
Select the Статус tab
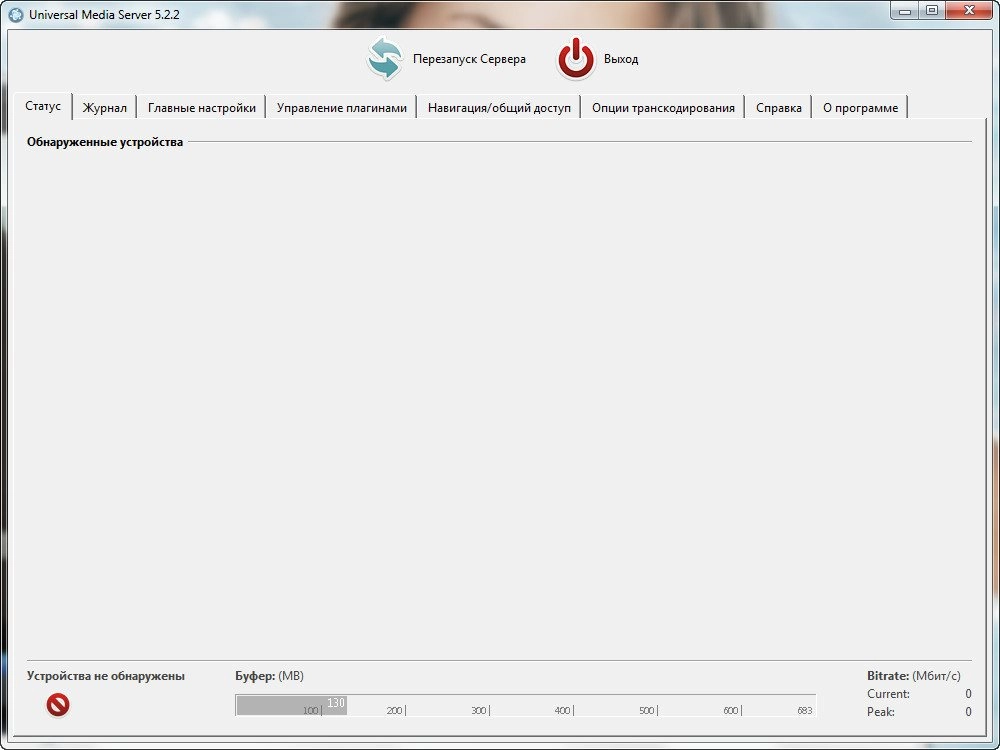point(43,107)
